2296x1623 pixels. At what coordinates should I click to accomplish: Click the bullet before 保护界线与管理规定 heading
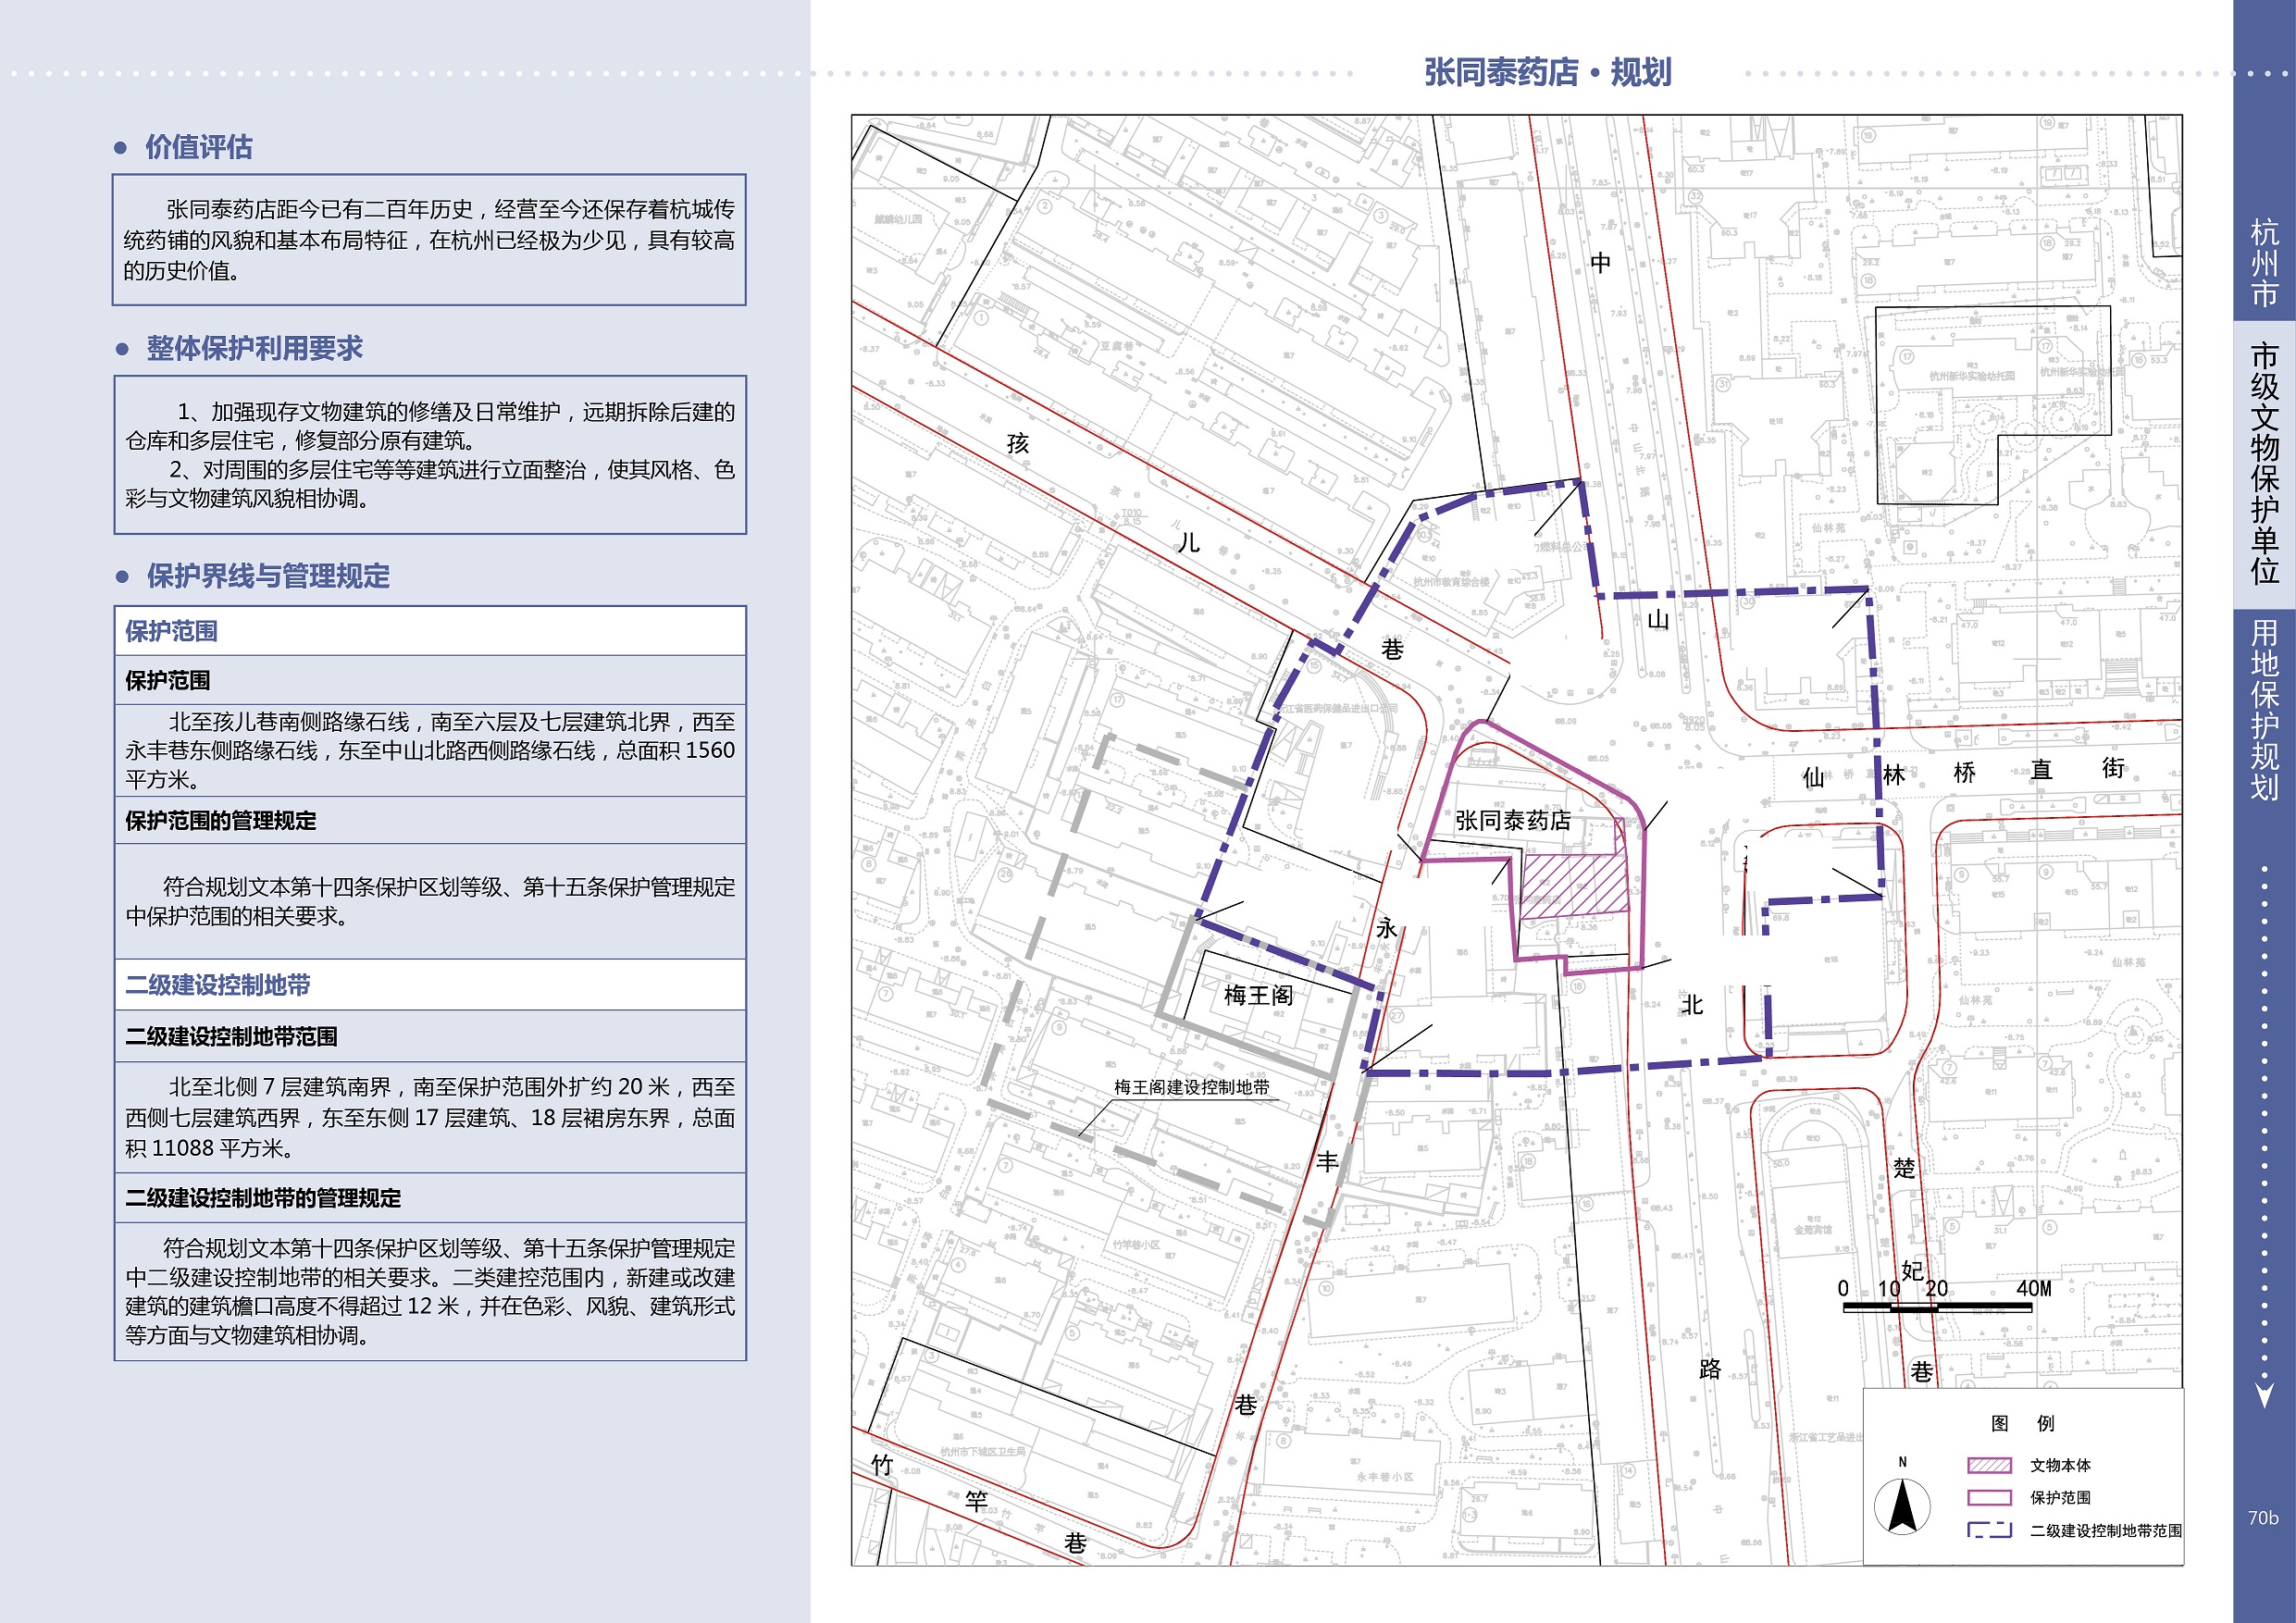click(122, 577)
